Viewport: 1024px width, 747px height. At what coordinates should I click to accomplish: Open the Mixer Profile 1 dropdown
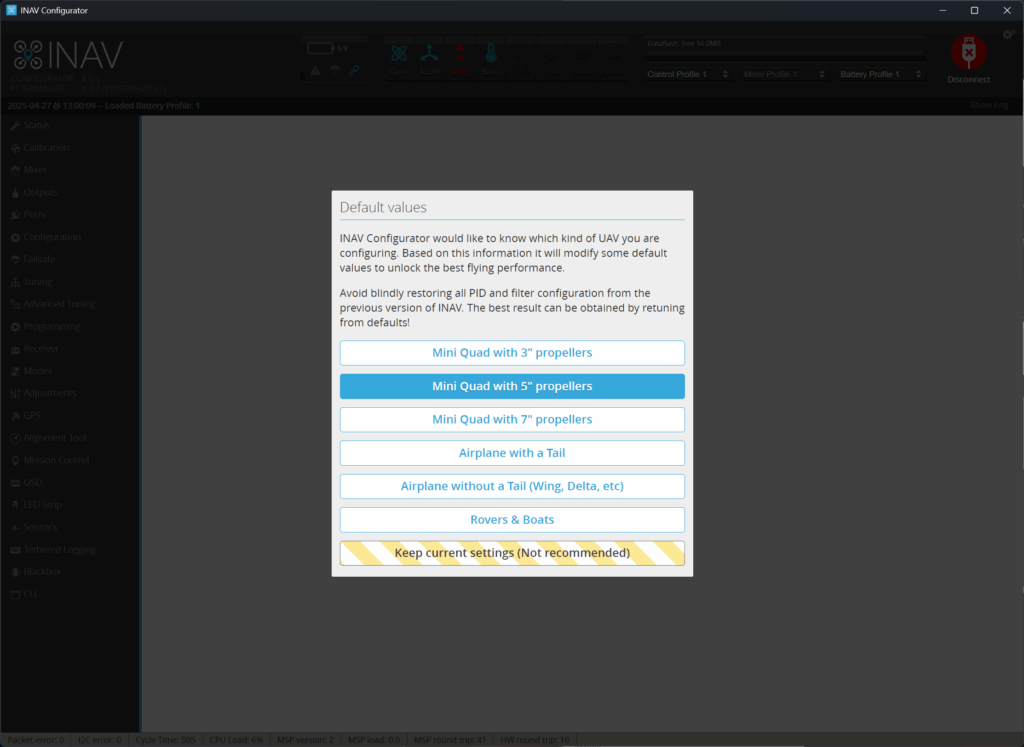pos(784,74)
